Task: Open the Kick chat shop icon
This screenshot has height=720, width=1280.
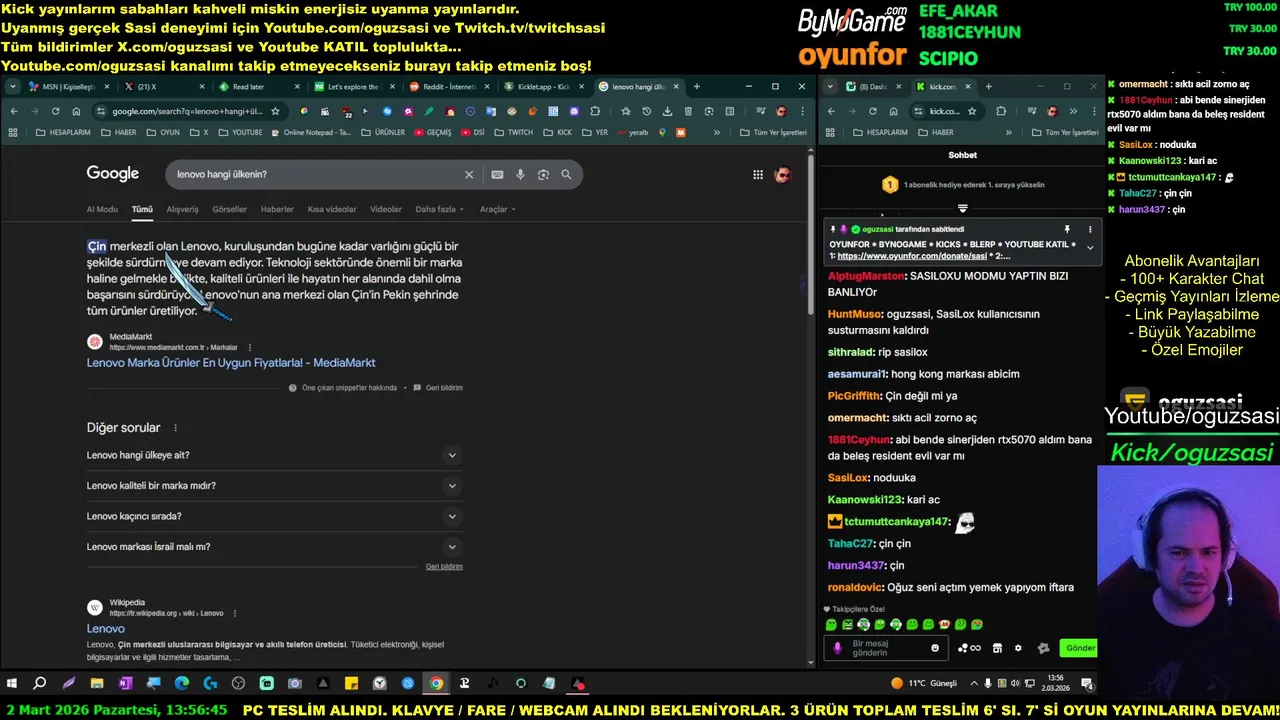Action: [997, 648]
